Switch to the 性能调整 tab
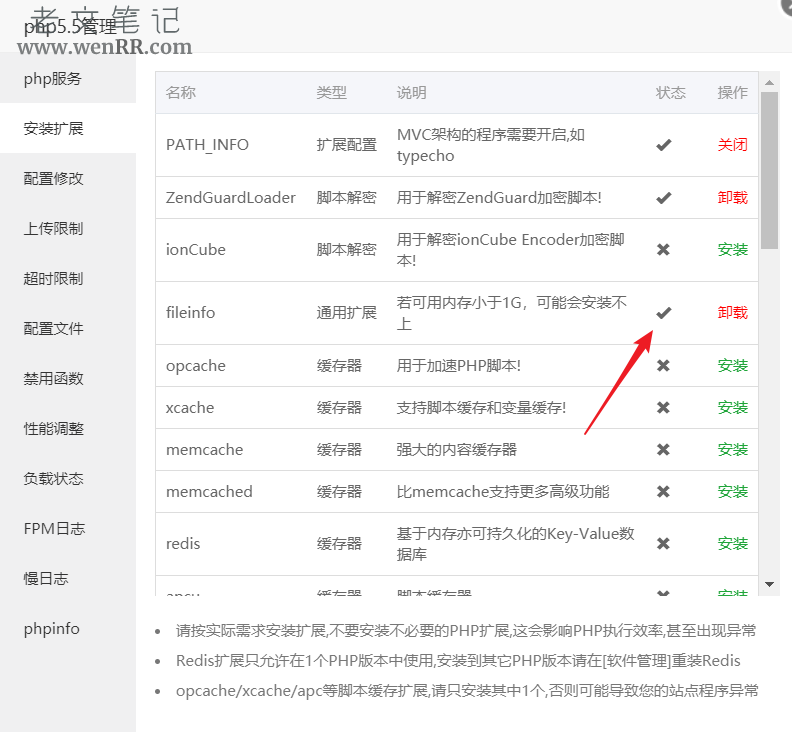Viewport: 792px width, 732px height. coord(68,428)
